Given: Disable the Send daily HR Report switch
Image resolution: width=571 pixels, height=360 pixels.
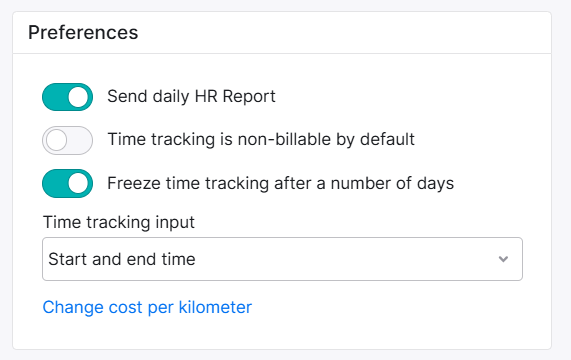Looking at the screenshot, I should 67,97.
